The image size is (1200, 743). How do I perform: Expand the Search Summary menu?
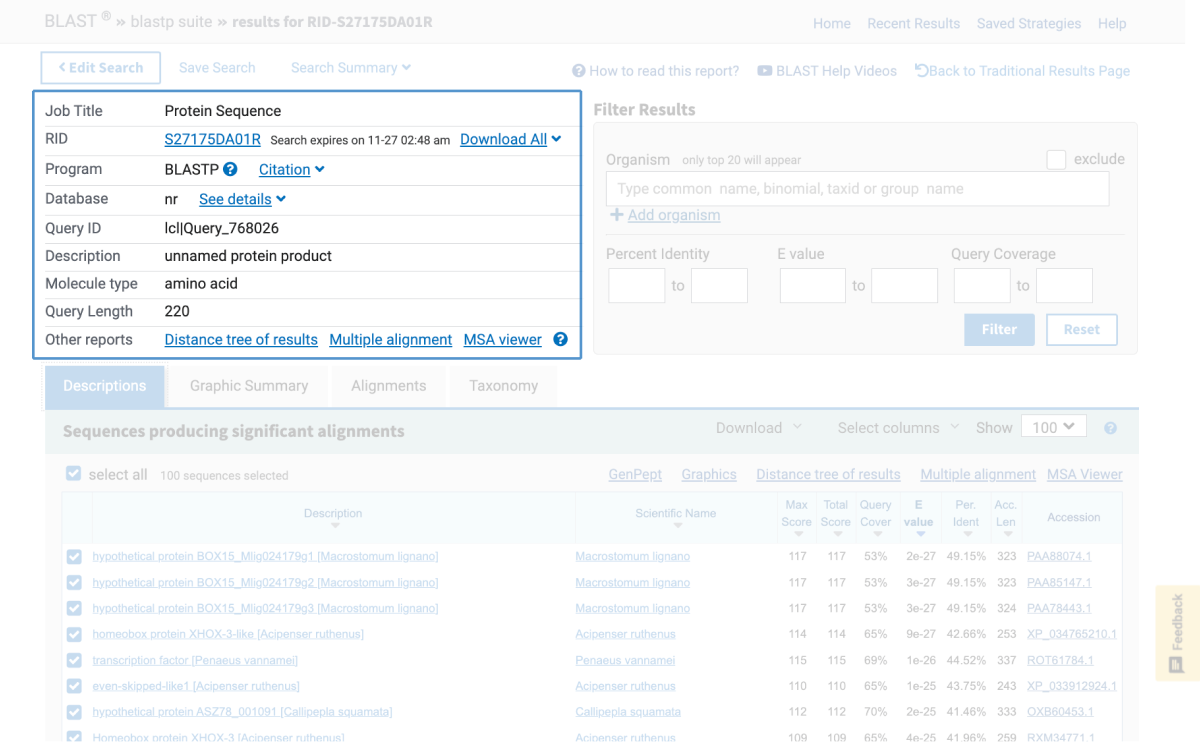point(350,68)
